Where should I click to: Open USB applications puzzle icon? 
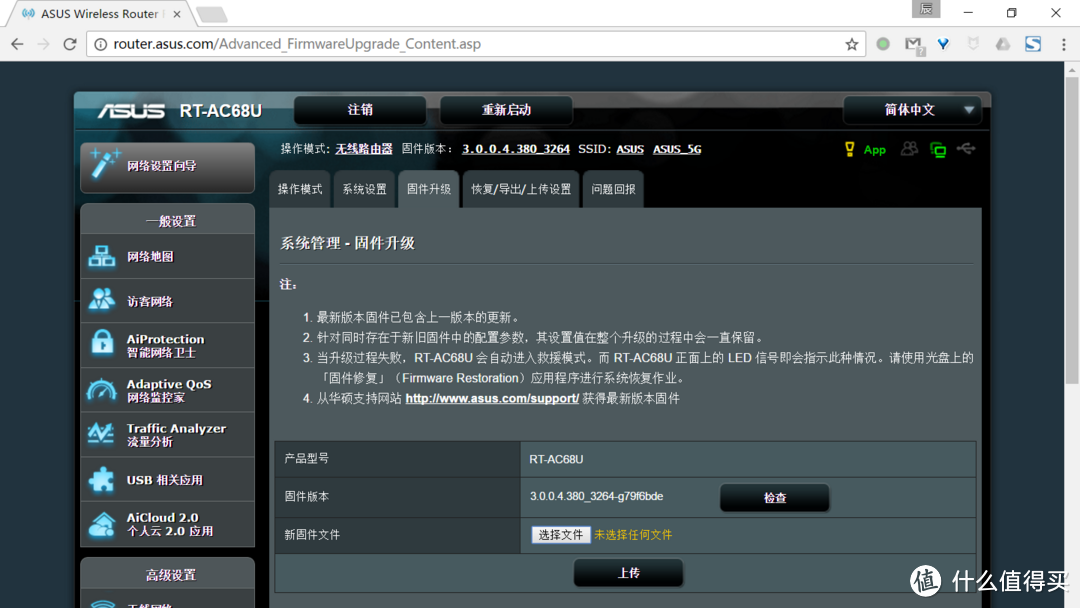click(x=102, y=480)
